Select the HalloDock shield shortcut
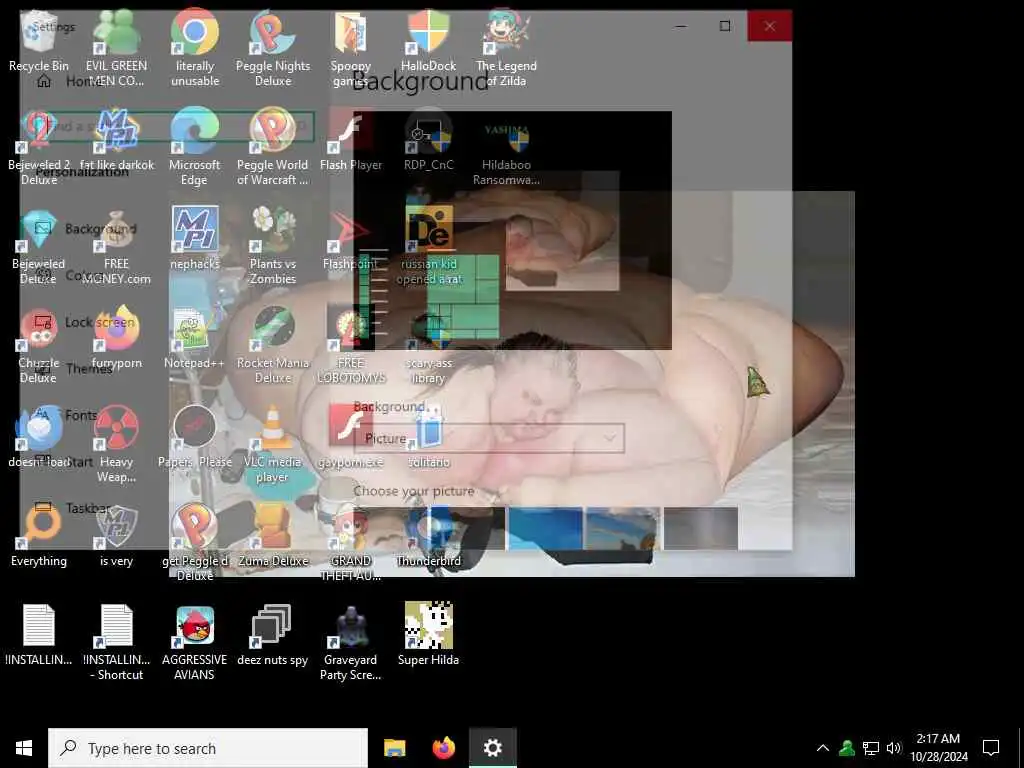This screenshot has height=768, width=1024. 428,41
